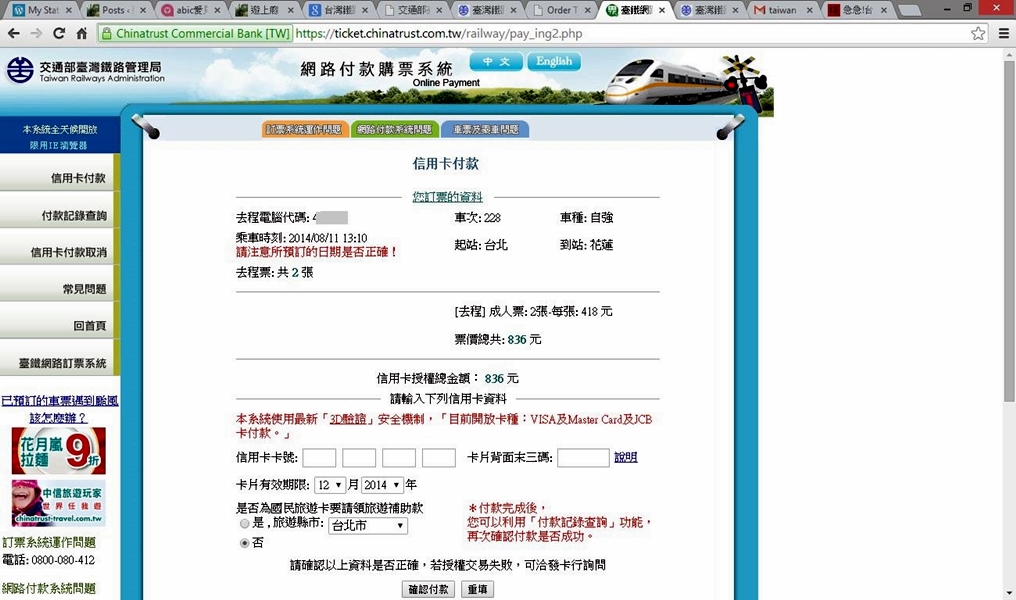Select the 是 radio button for travel card

[x=245, y=524]
